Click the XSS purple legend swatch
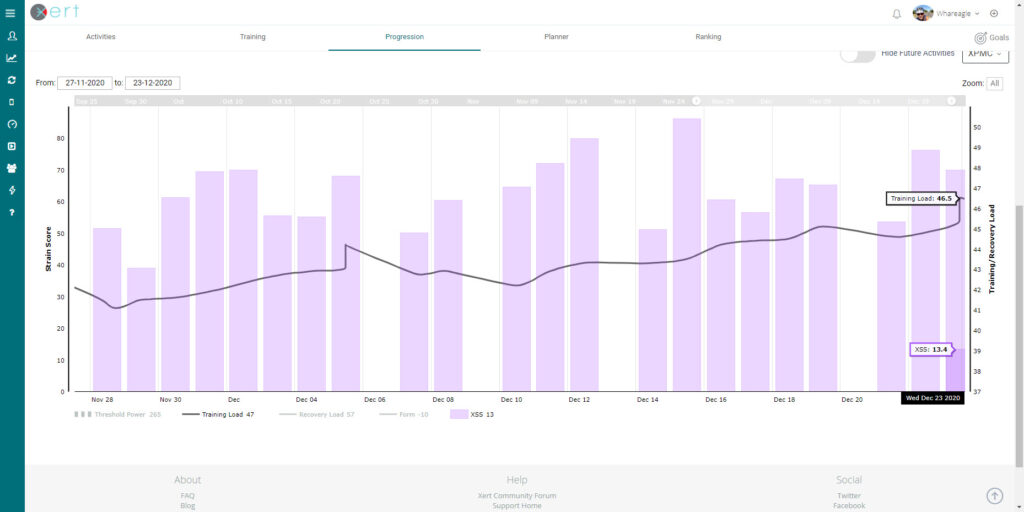The height and width of the screenshot is (512, 1024). coord(459,414)
